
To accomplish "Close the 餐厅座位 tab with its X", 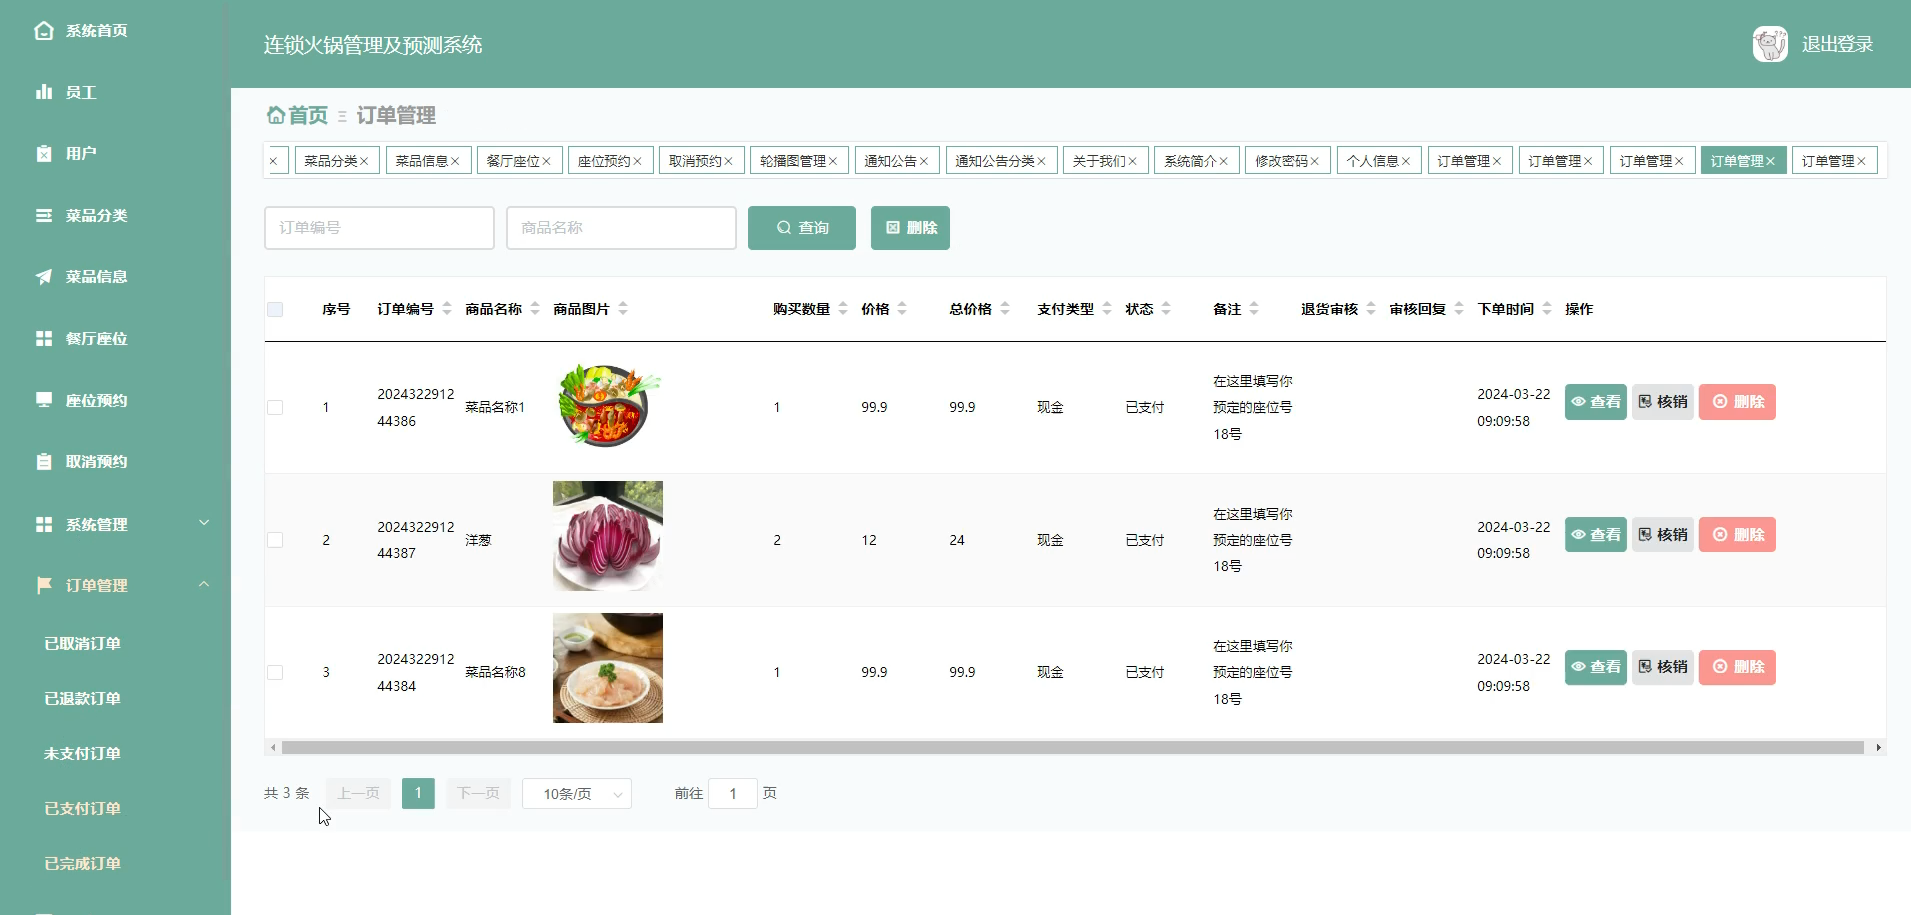I will 546,161.
